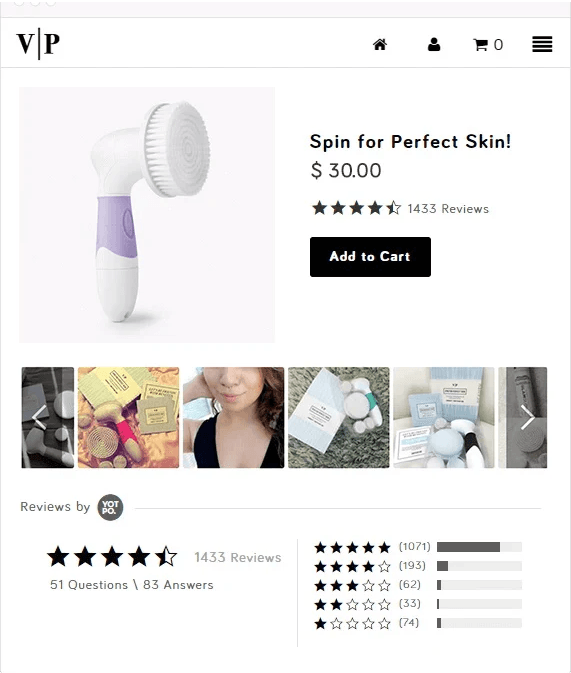
Task: Select the three-star rating row
Action: coord(418,585)
